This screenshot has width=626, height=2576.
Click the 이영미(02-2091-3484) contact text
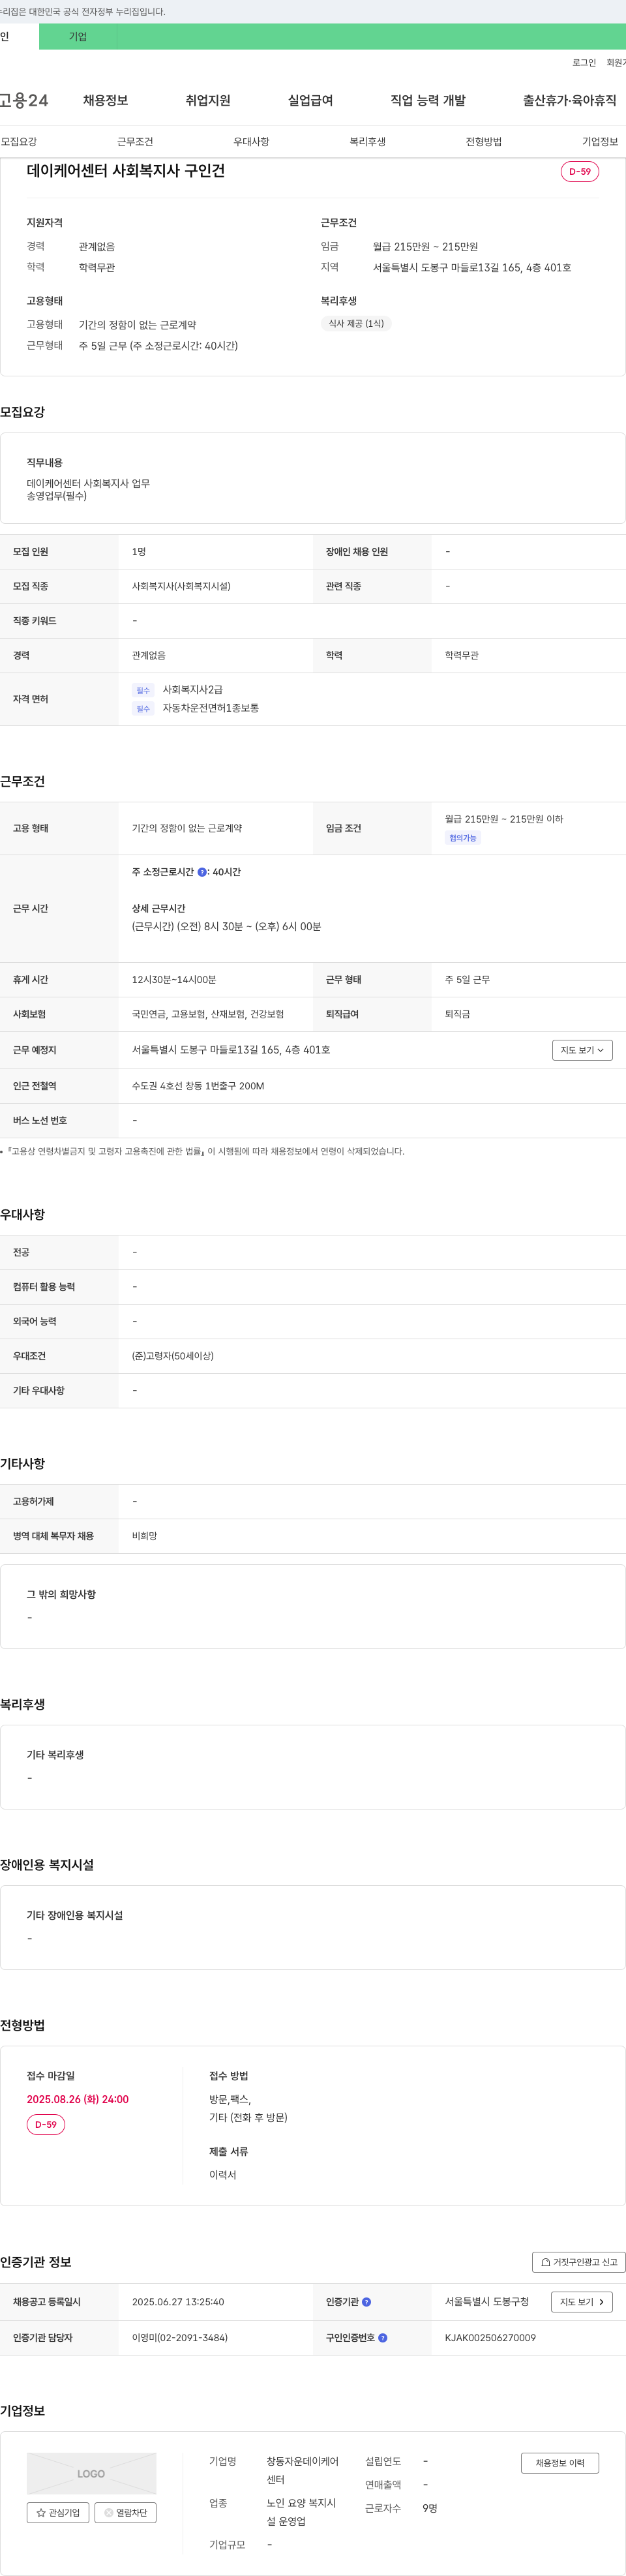pyautogui.click(x=180, y=2338)
